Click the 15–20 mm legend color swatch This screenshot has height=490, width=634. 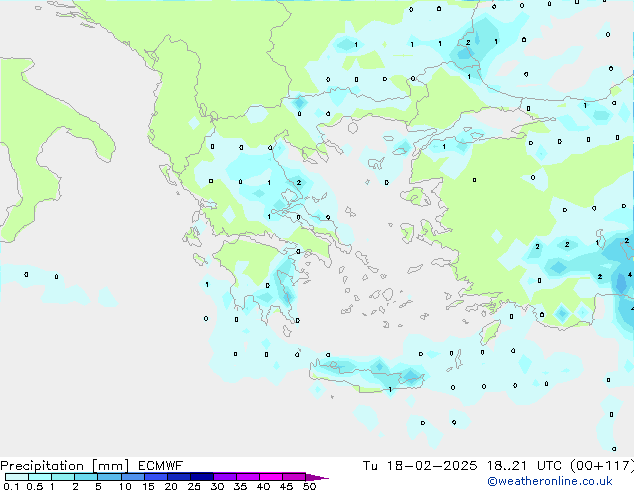point(155,477)
